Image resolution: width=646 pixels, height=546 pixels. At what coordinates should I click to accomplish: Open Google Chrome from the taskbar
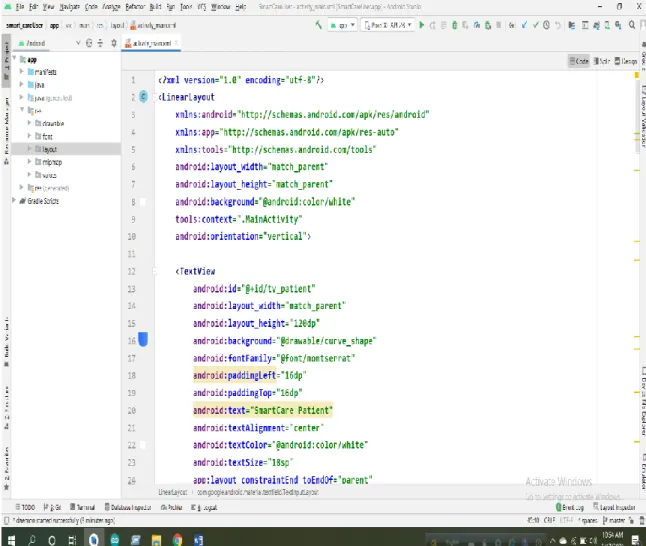[178, 539]
